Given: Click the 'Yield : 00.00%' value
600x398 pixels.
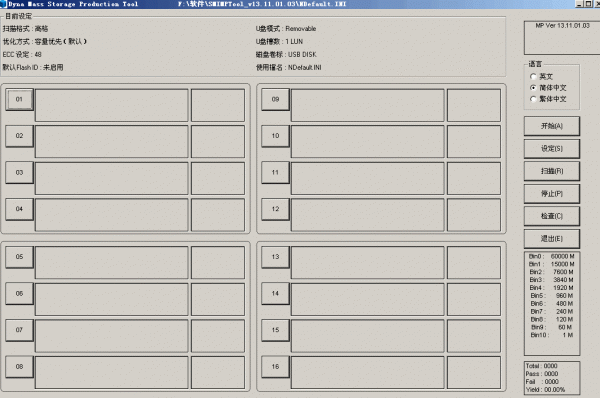Looking at the screenshot, I should pos(545,390).
